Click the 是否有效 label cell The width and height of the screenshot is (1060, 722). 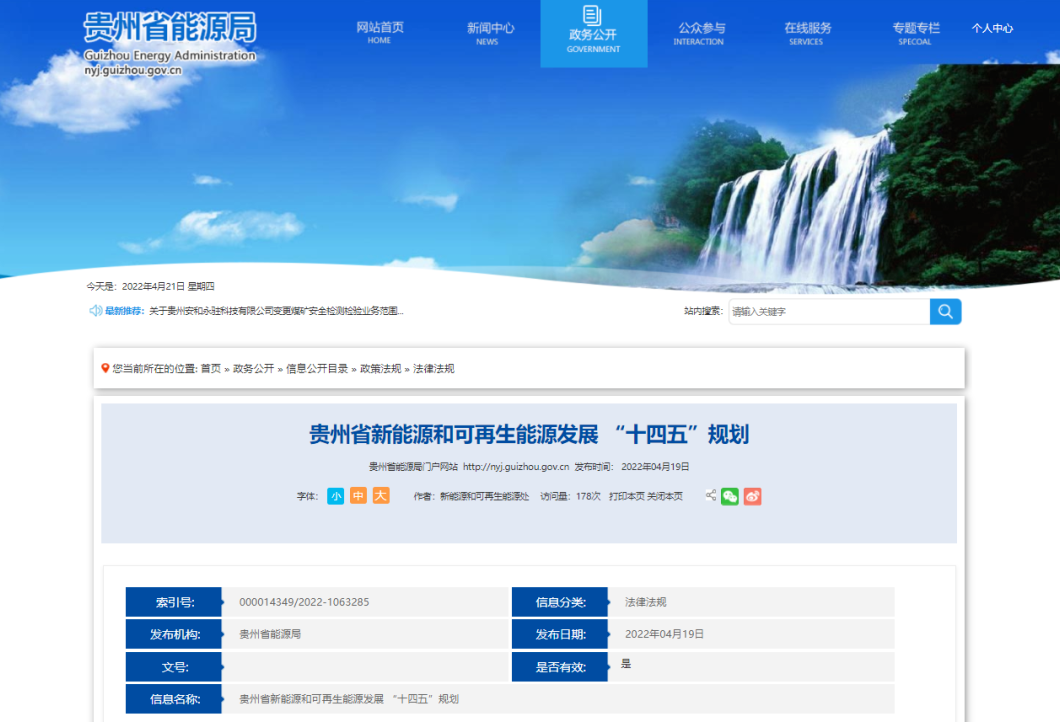click(x=560, y=667)
